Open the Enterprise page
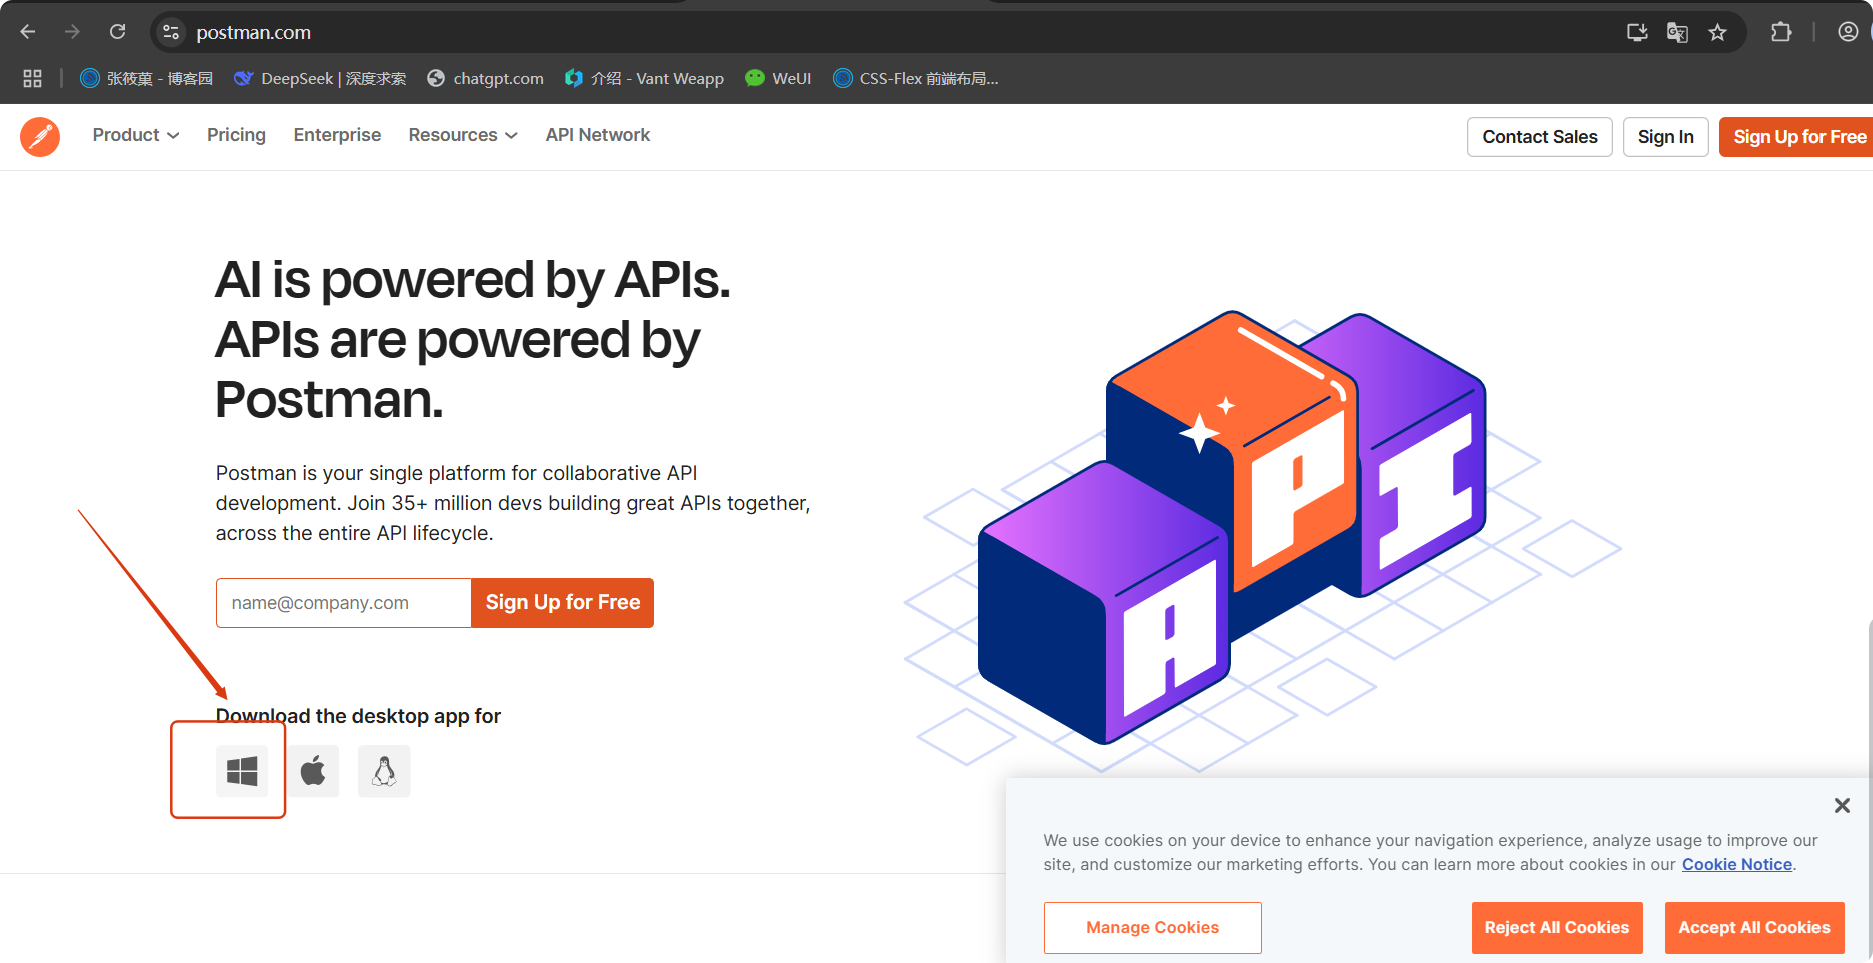The image size is (1873, 963). (x=337, y=135)
